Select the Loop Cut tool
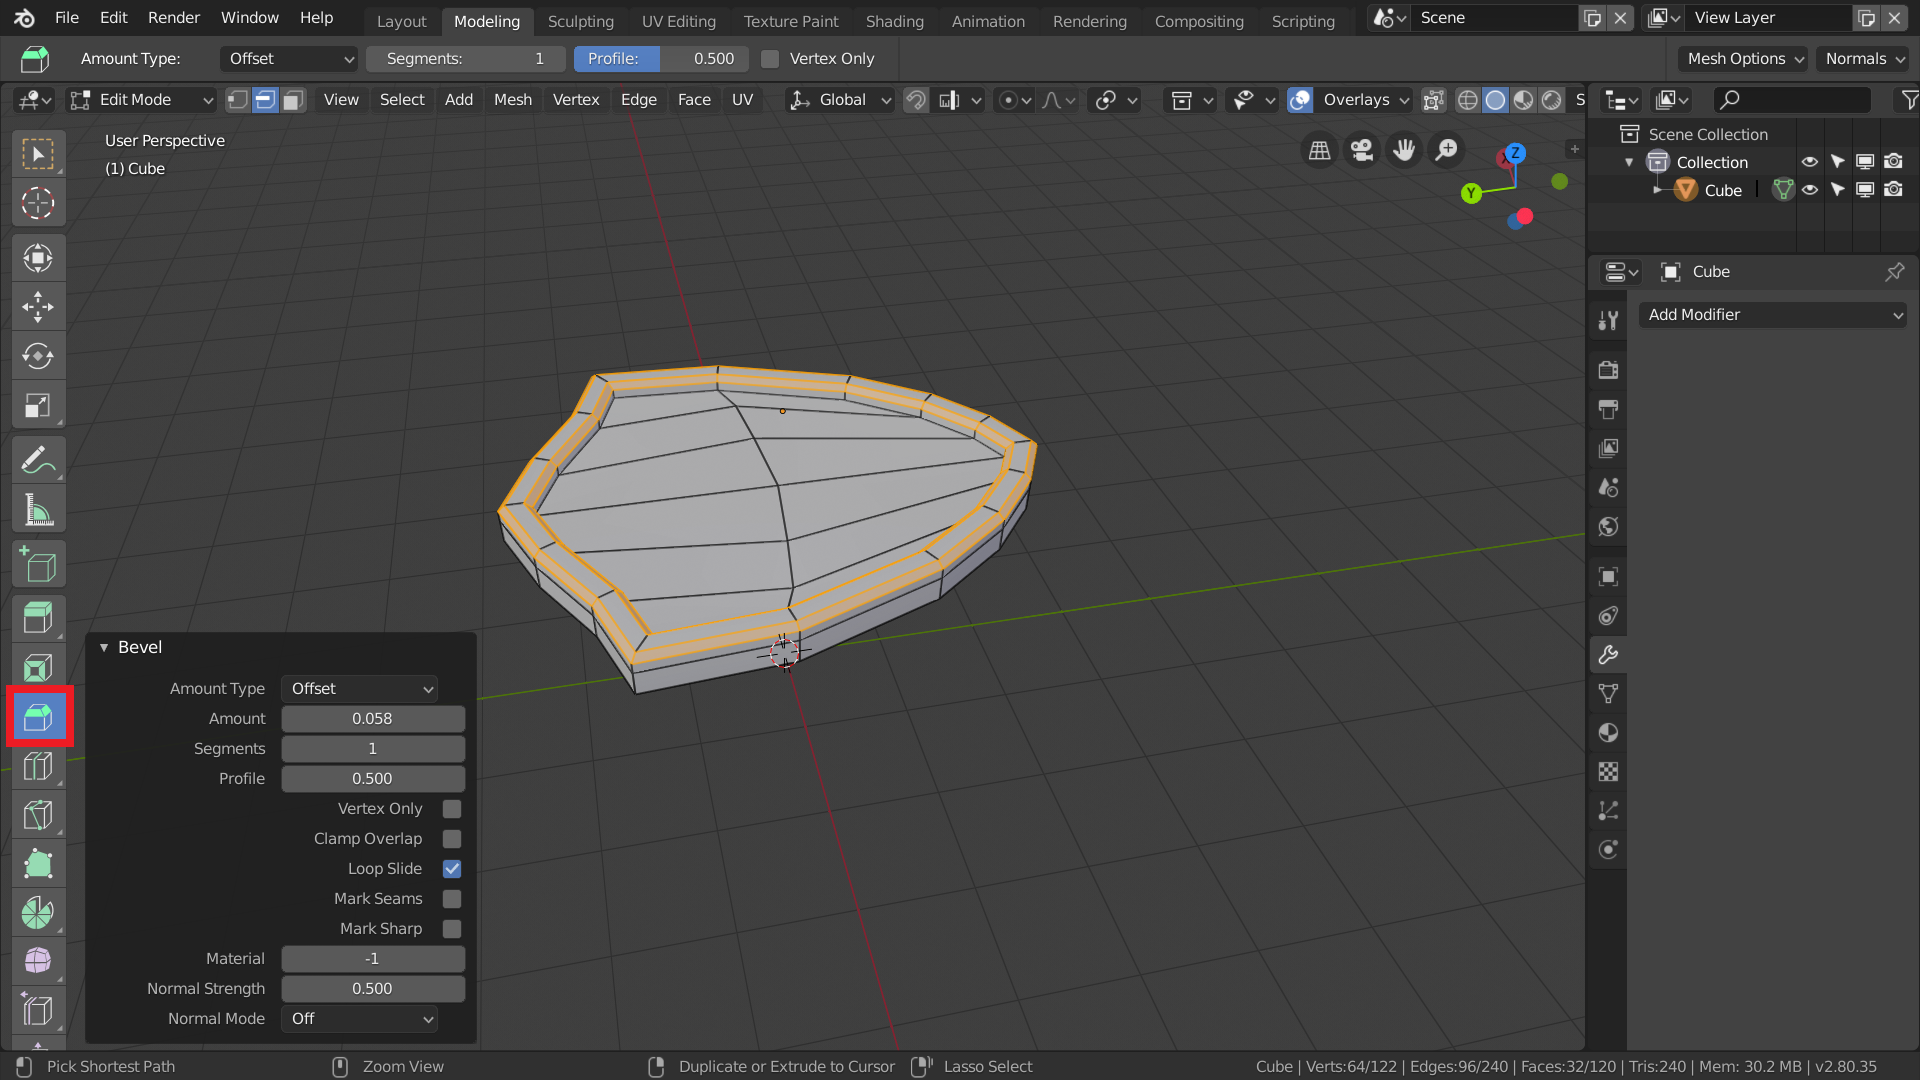Viewport: 1920px width, 1080px height. tap(38, 766)
